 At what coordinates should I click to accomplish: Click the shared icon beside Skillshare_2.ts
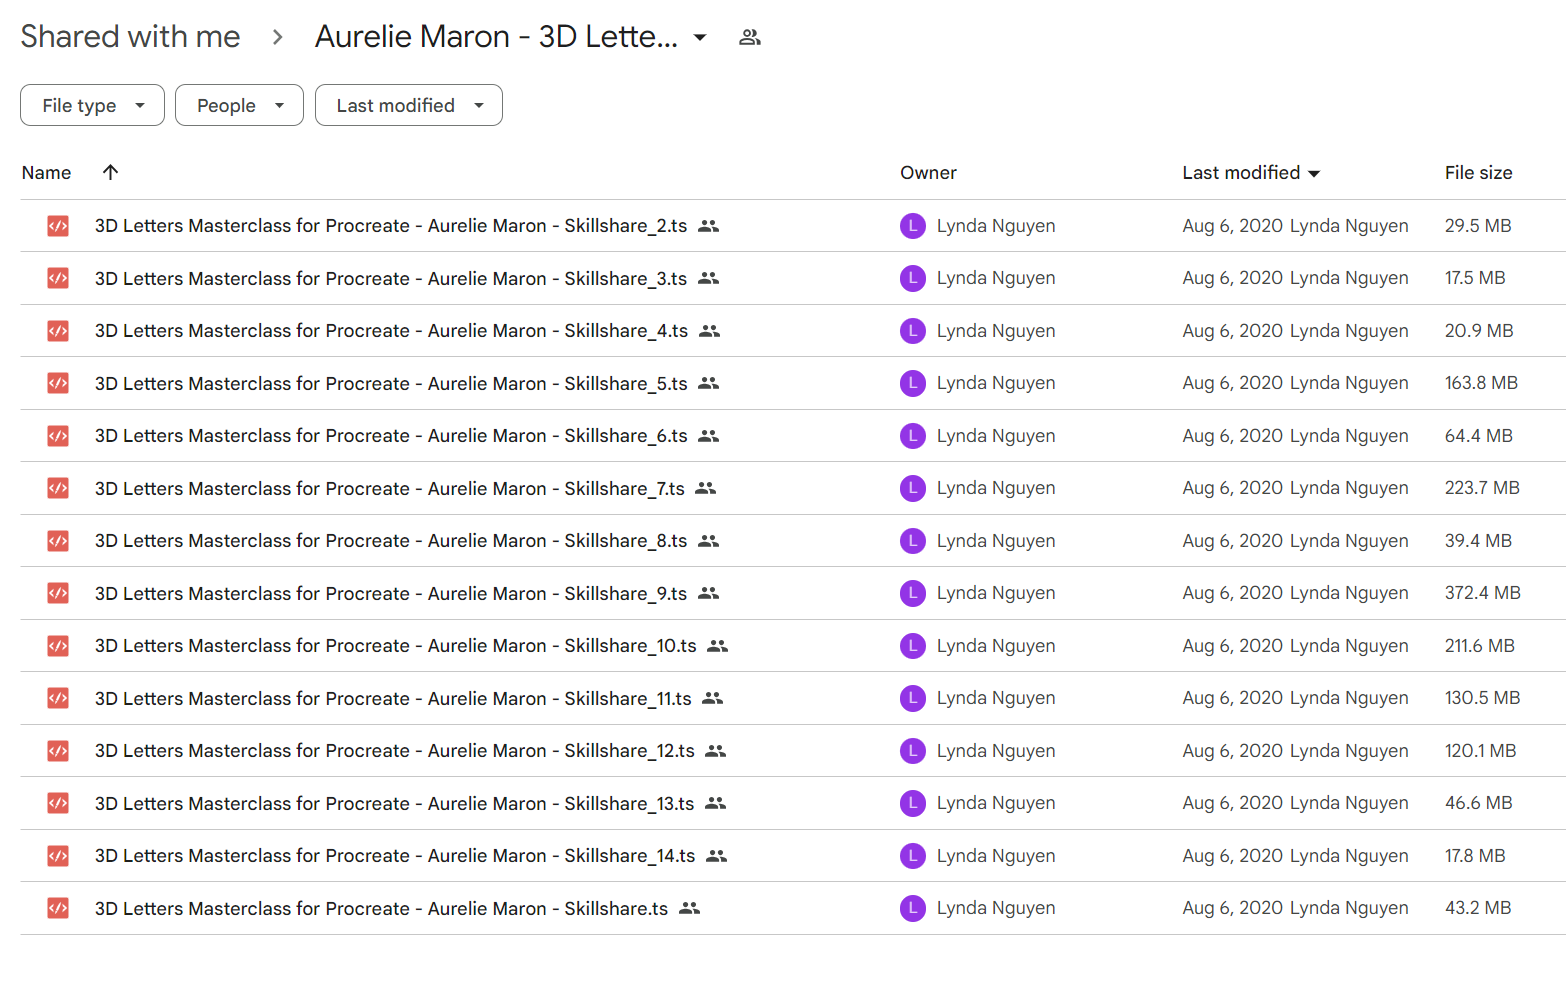(x=709, y=226)
